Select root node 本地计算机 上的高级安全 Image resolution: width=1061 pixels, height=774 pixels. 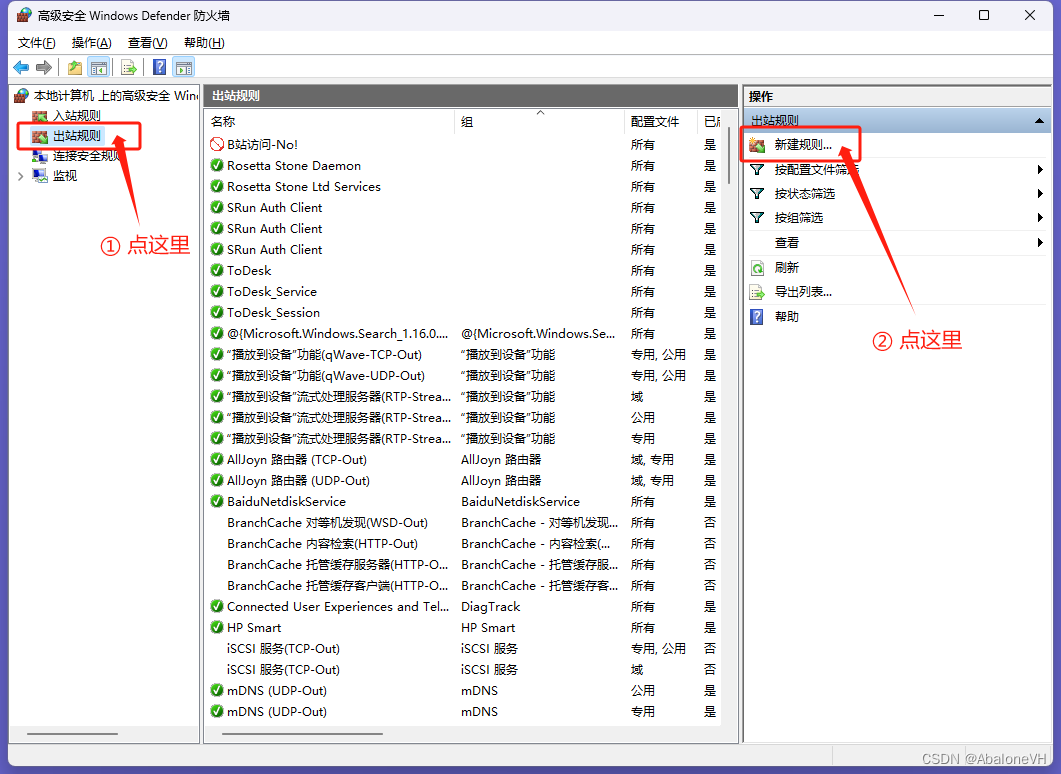[x=116, y=95]
